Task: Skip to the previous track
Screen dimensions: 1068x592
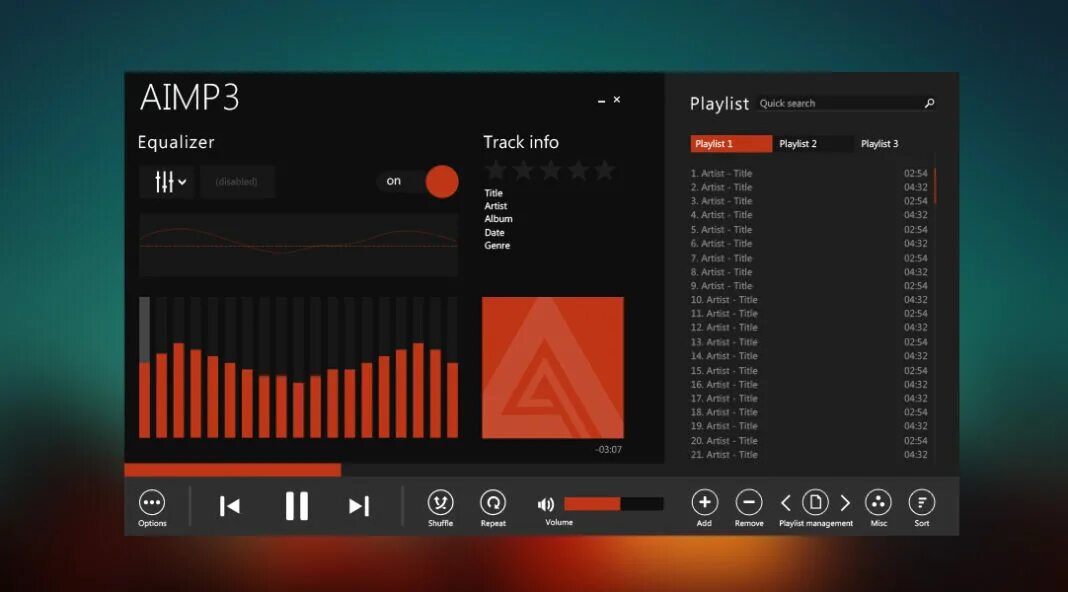Action: [230, 506]
